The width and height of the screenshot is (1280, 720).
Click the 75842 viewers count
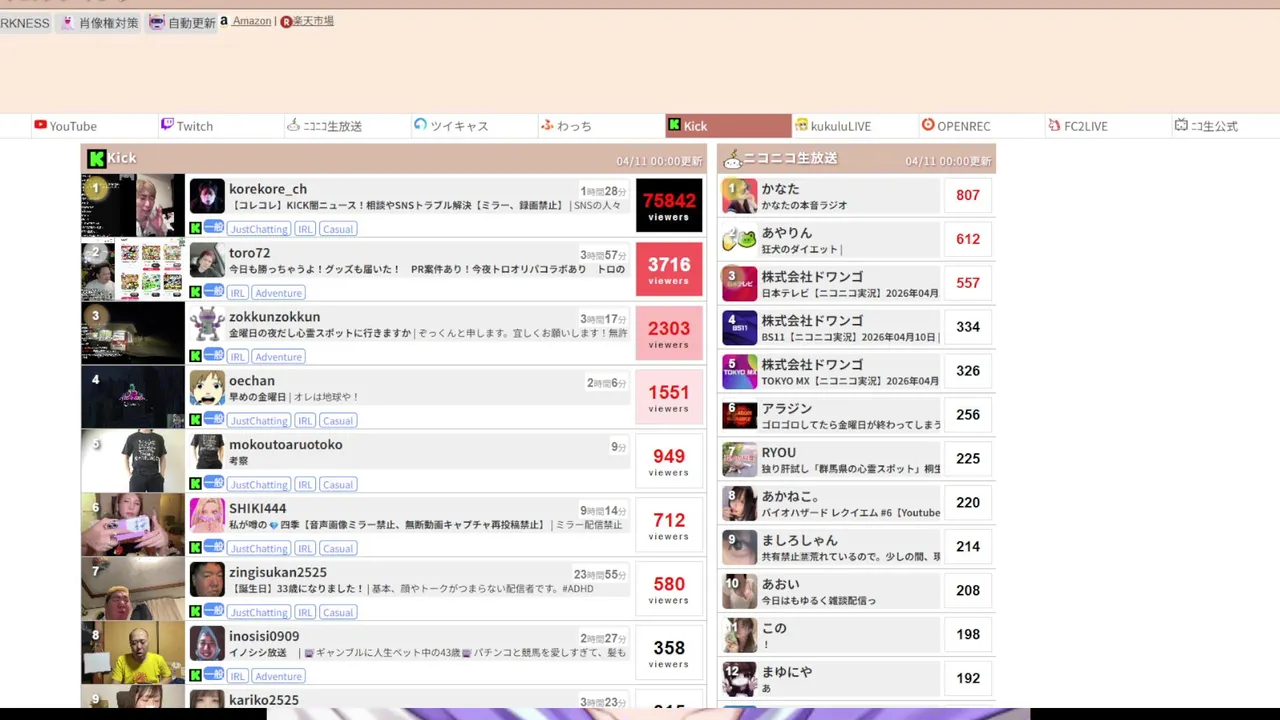click(669, 205)
